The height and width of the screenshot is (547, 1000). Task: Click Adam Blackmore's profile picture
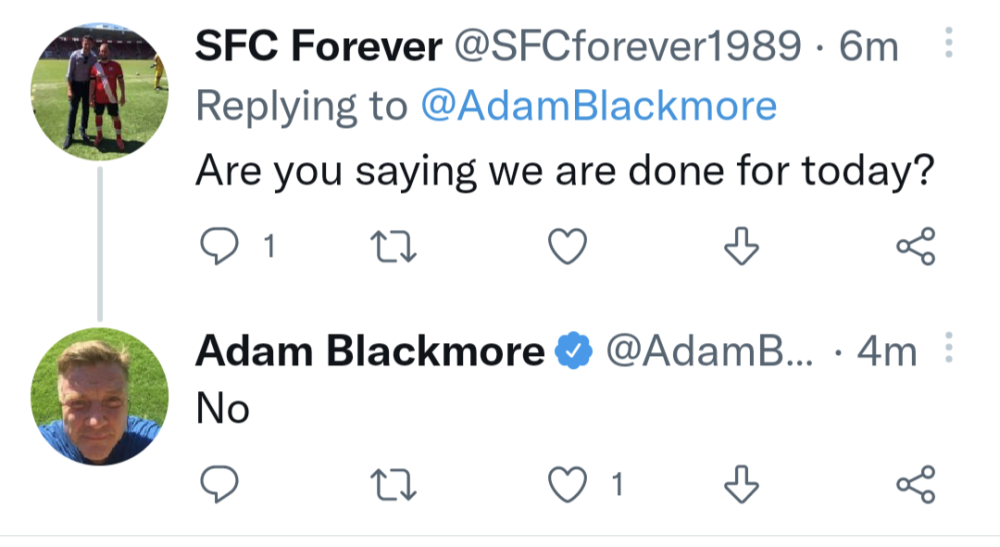pyautogui.click(x=99, y=396)
